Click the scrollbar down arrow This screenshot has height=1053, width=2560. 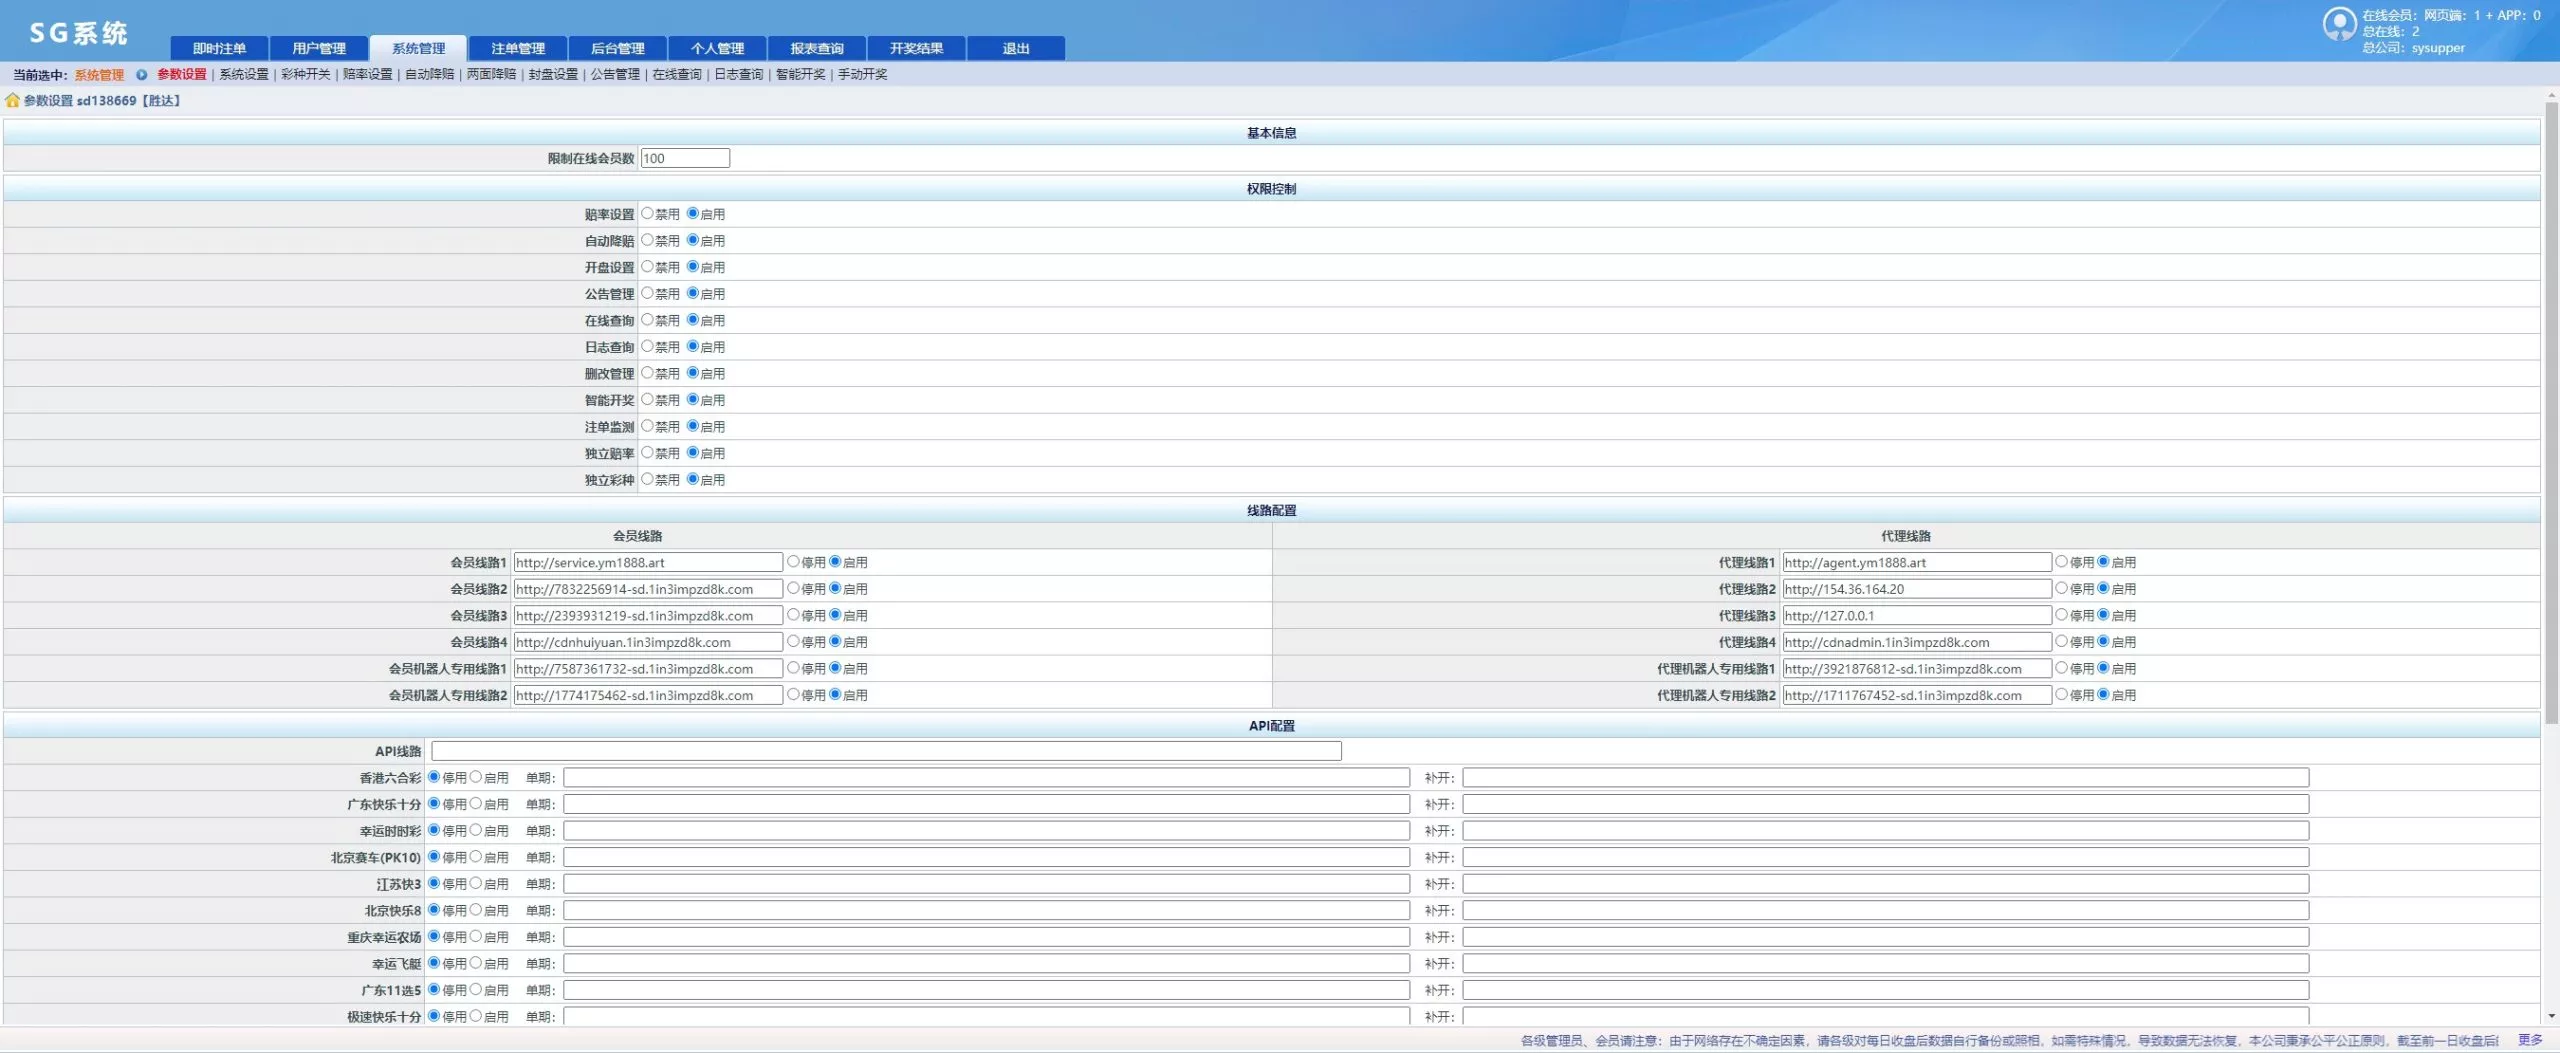[x=2551, y=1016]
